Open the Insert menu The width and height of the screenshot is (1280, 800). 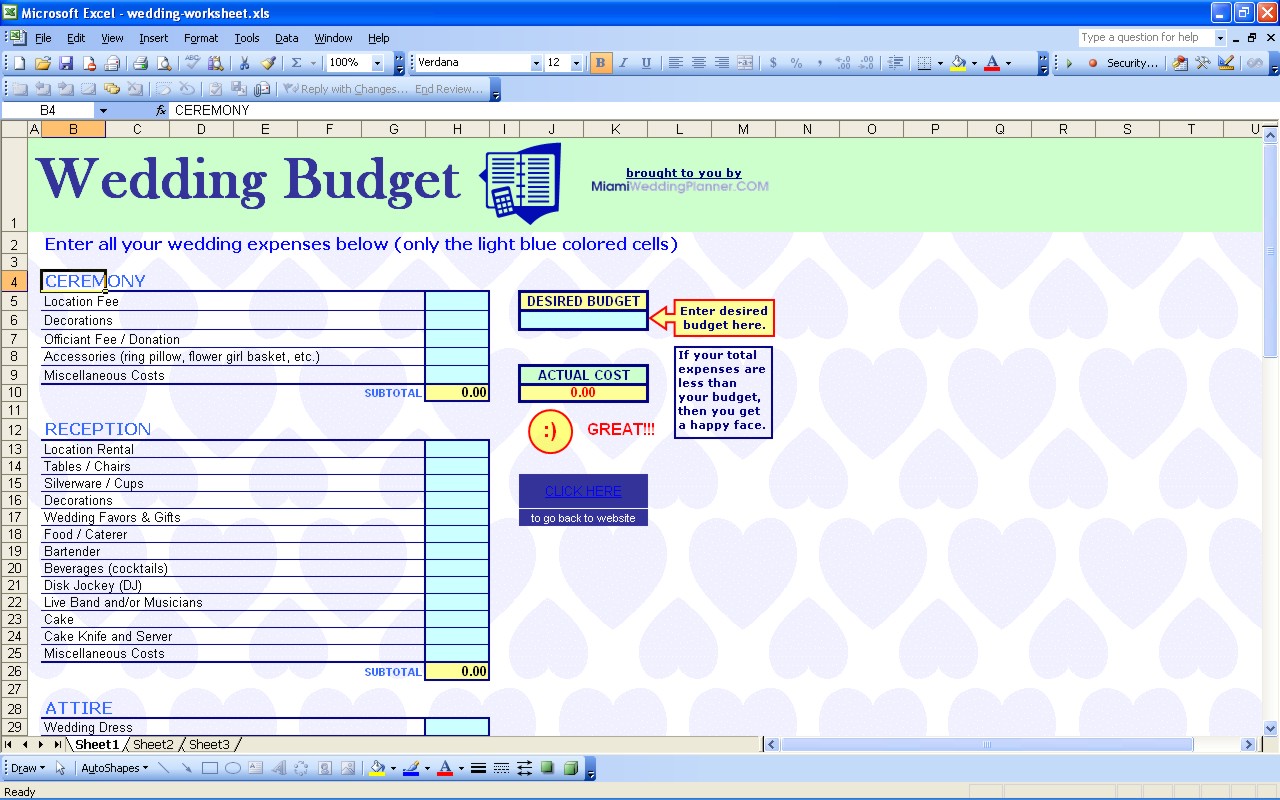click(153, 38)
